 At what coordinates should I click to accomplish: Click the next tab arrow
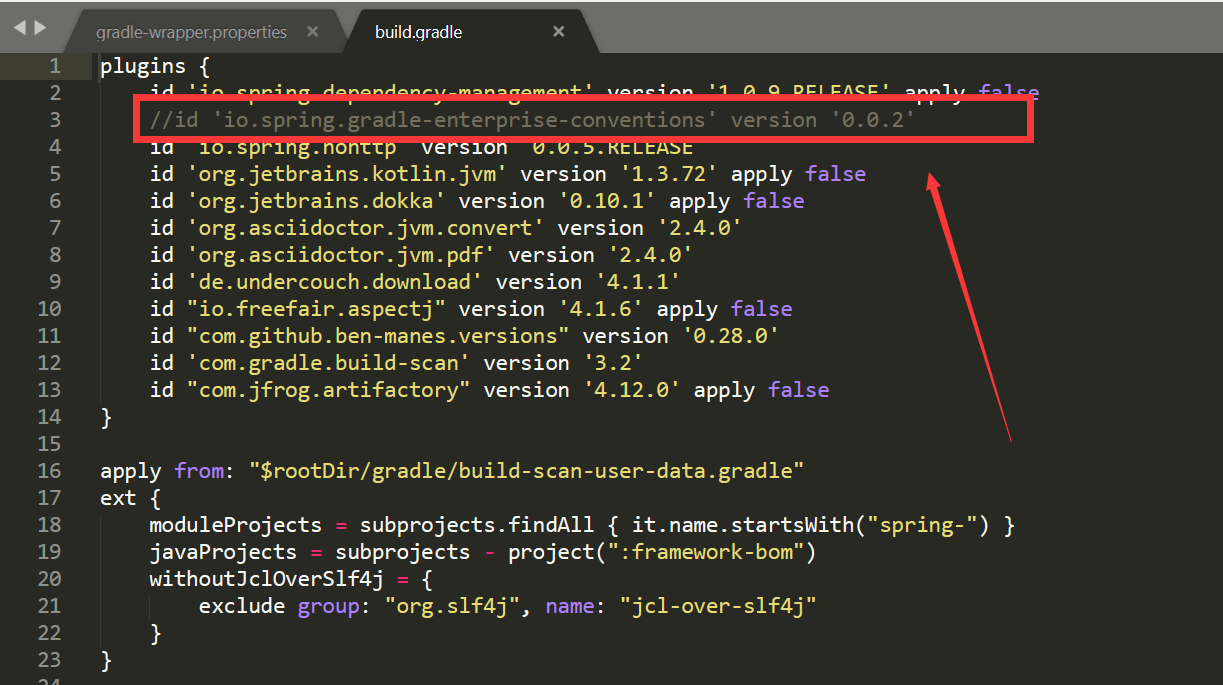(41, 28)
